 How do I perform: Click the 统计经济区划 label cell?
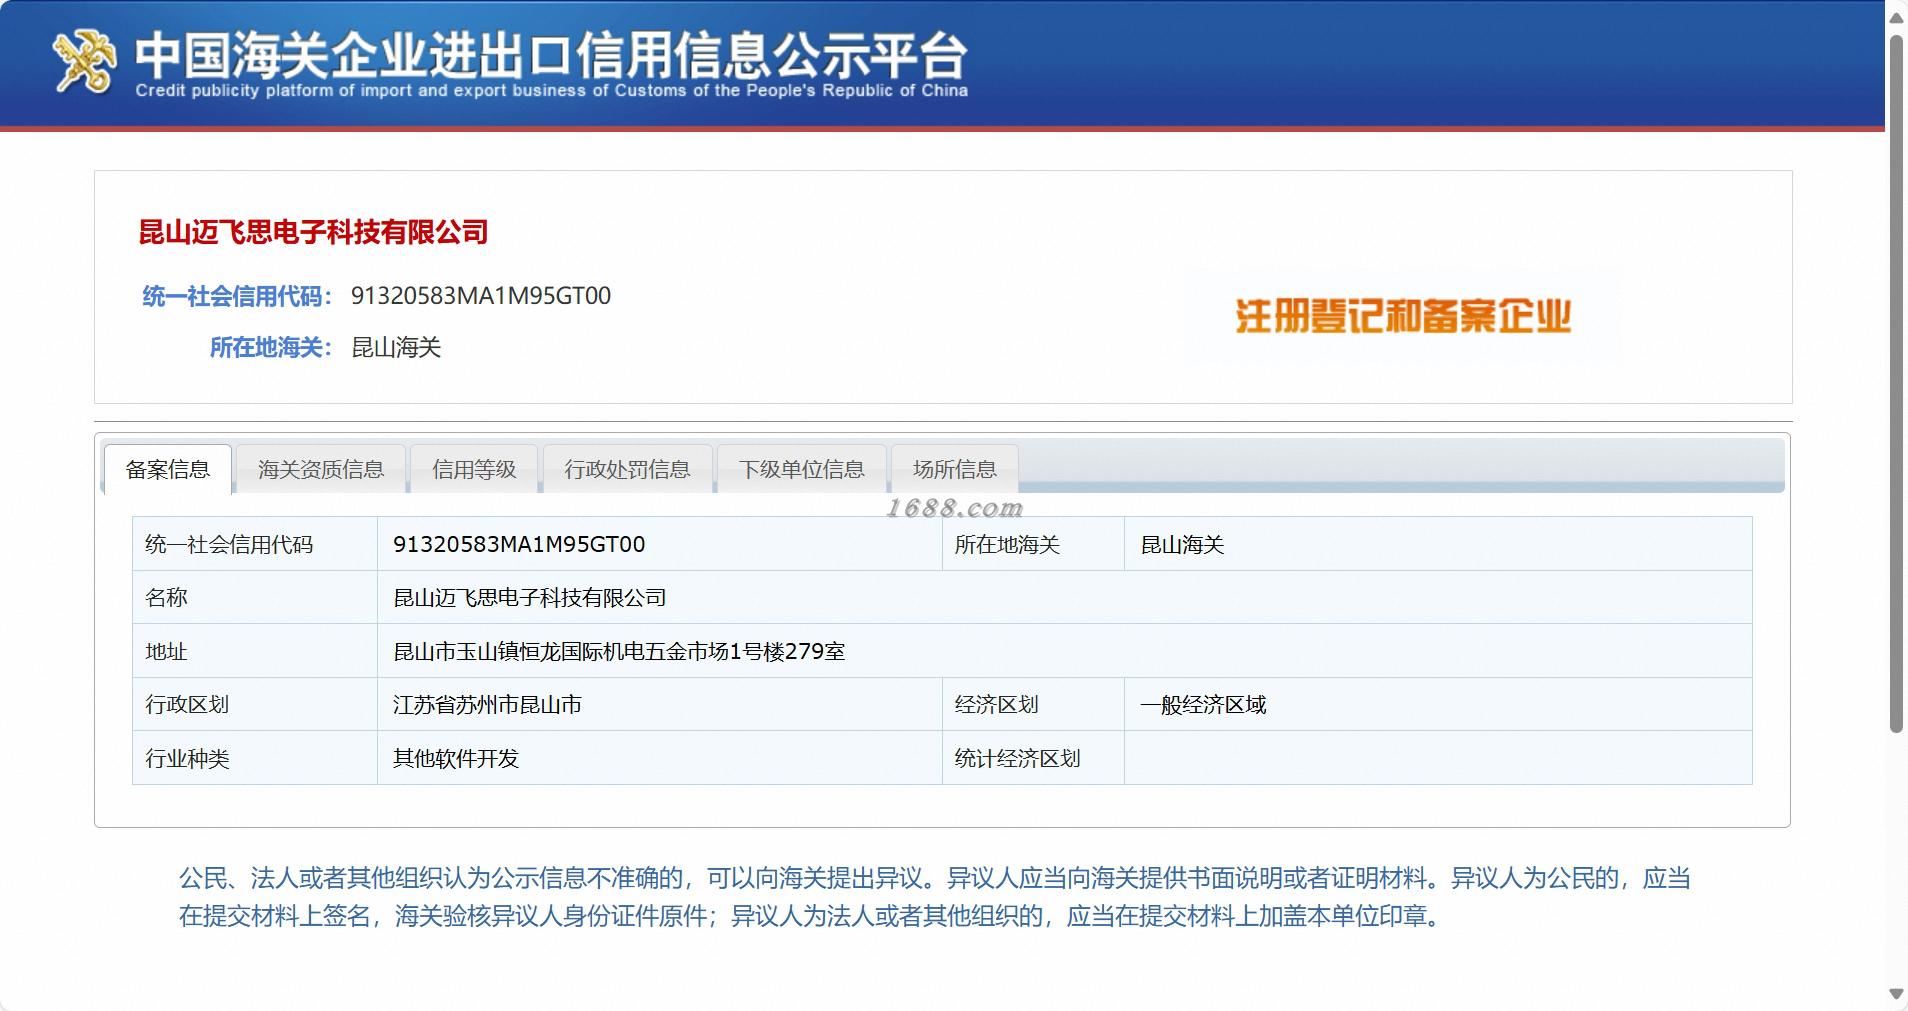click(1033, 758)
